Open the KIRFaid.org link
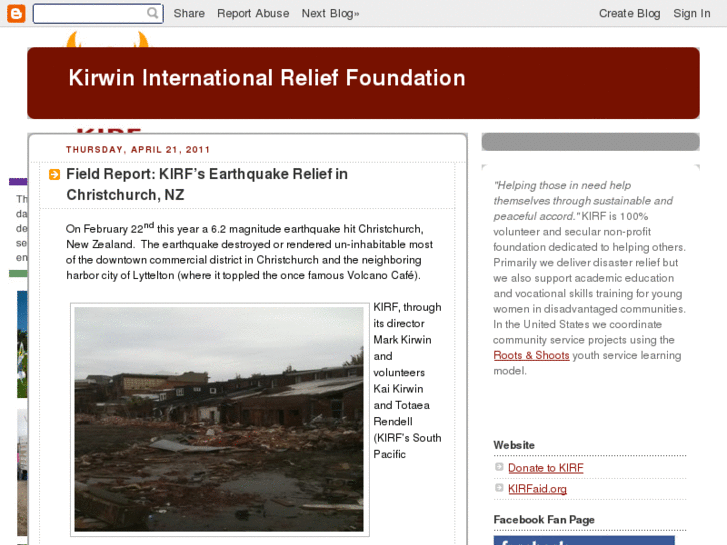This screenshot has height=545, width=727. click(x=537, y=489)
